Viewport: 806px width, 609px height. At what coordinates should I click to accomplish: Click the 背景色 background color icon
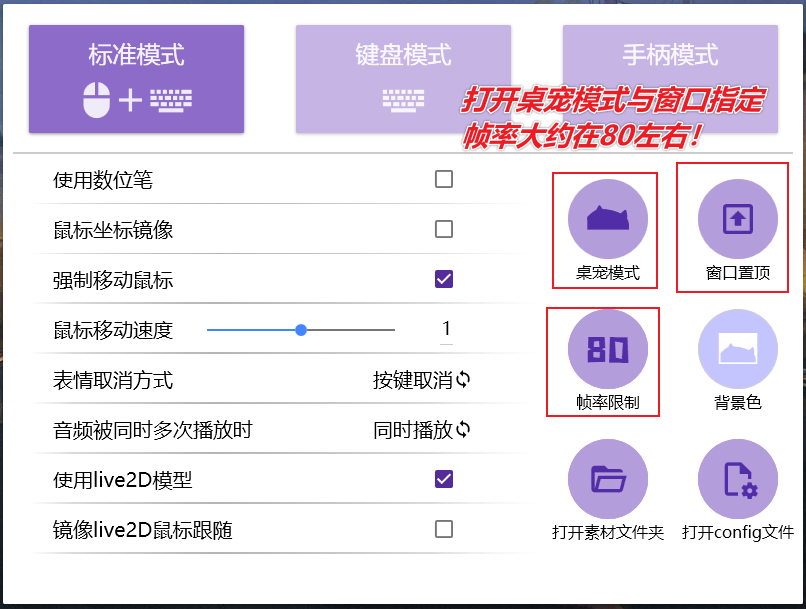[x=736, y=349]
